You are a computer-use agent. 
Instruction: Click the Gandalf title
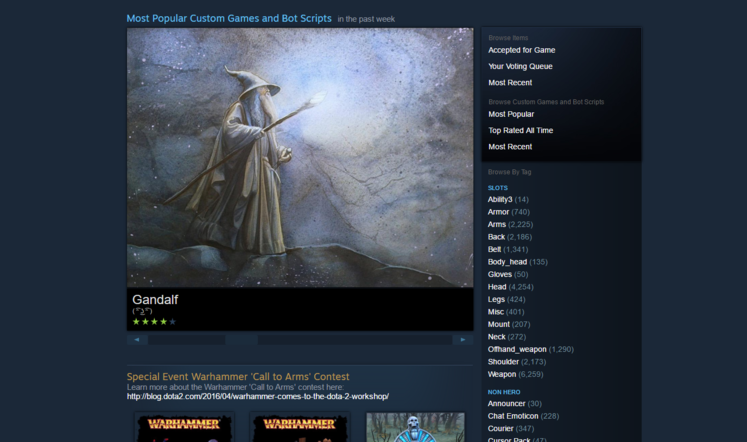[155, 300]
